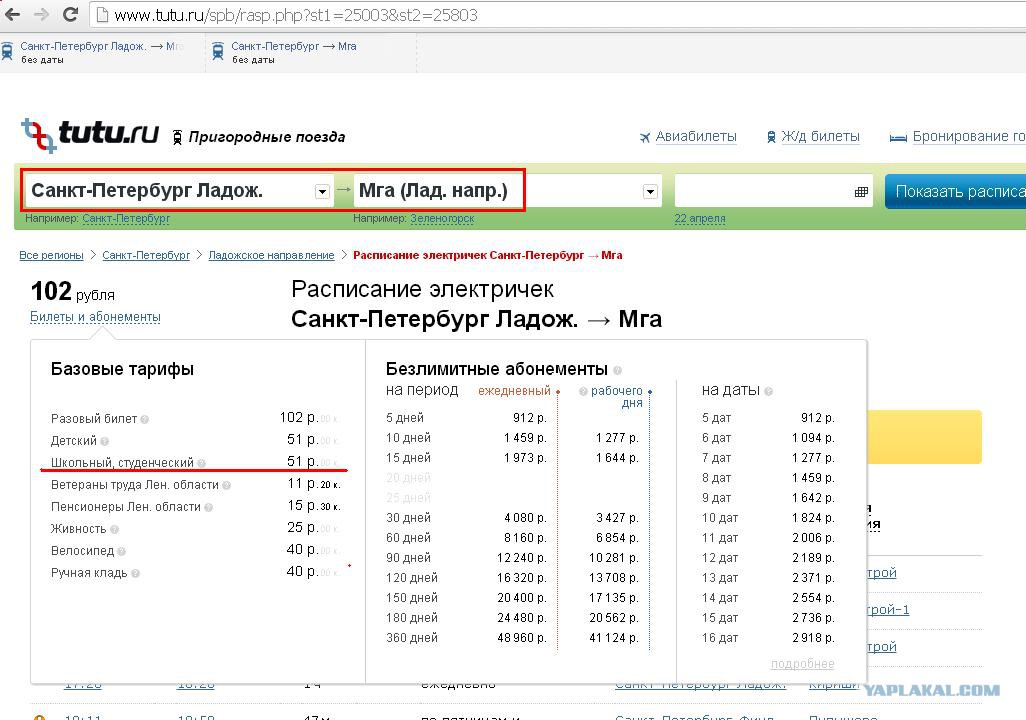Open the calendar icon in the date field

click(861, 192)
